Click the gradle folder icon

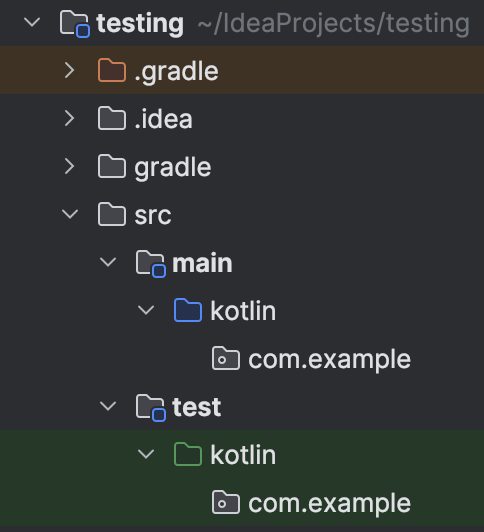pos(112,166)
